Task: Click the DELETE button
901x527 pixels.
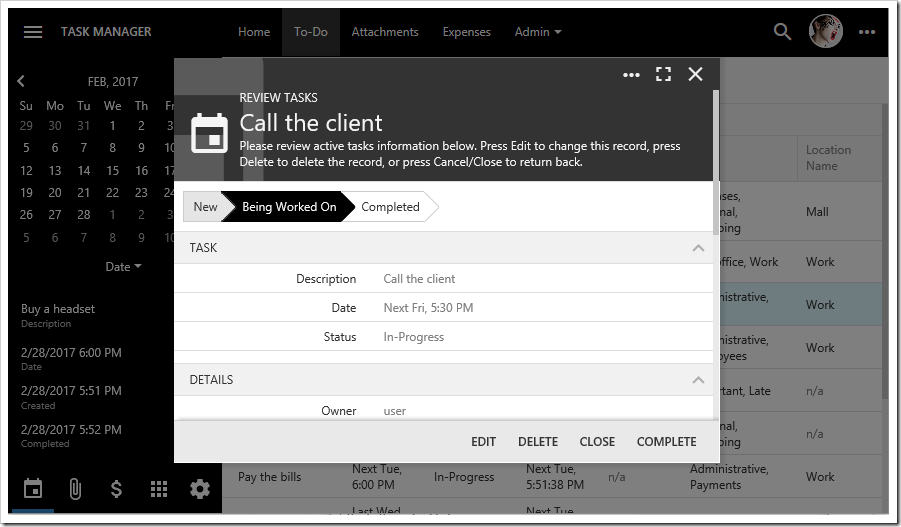Action: click(538, 442)
